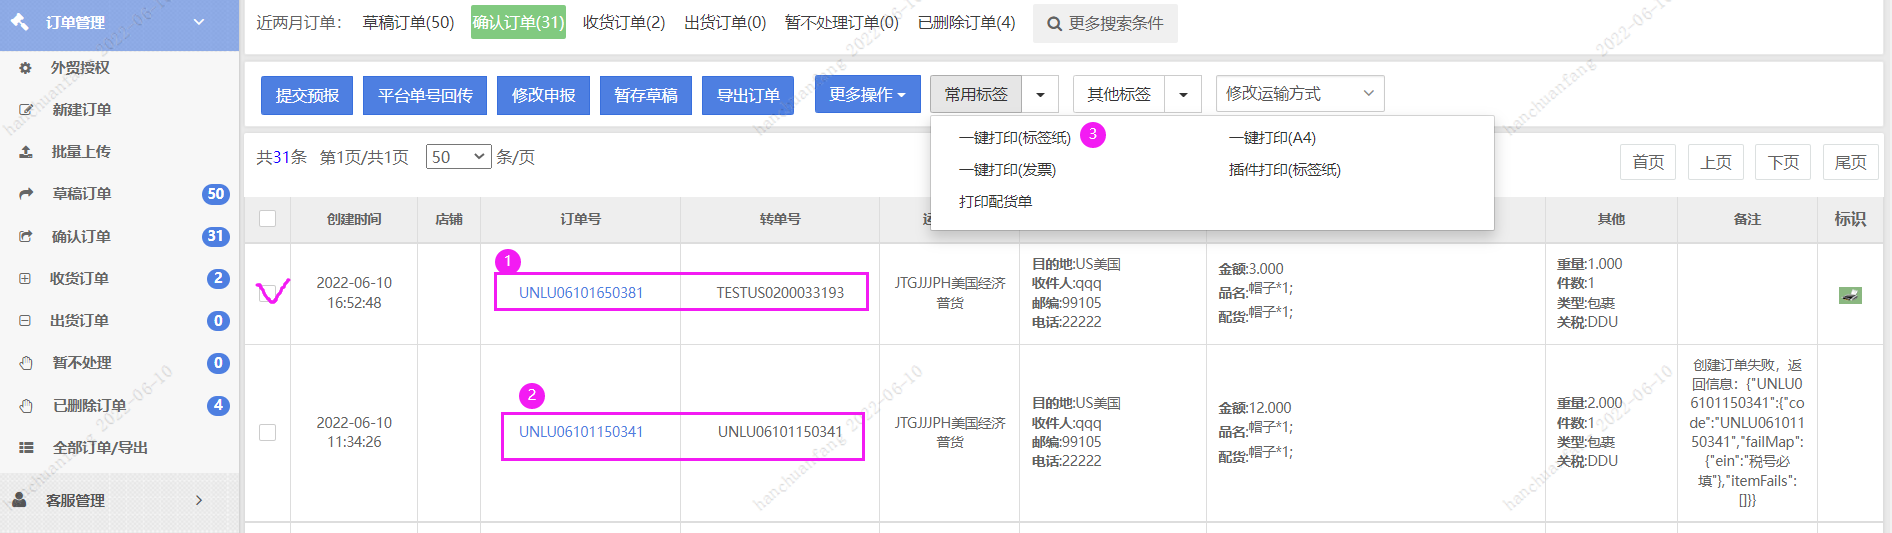Go to 首页 first page

click(x=1648, y=162)
